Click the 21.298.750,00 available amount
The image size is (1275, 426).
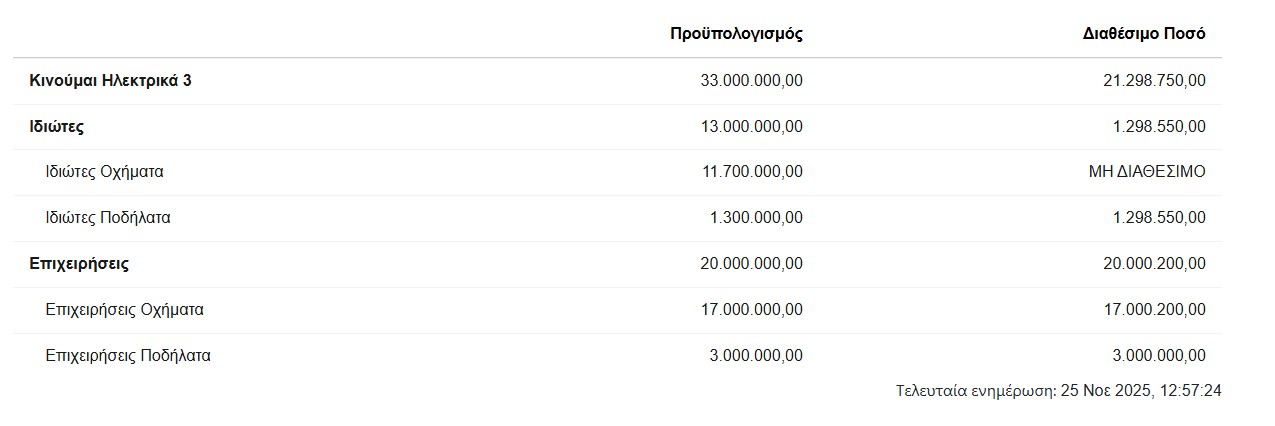(1154, 81)
